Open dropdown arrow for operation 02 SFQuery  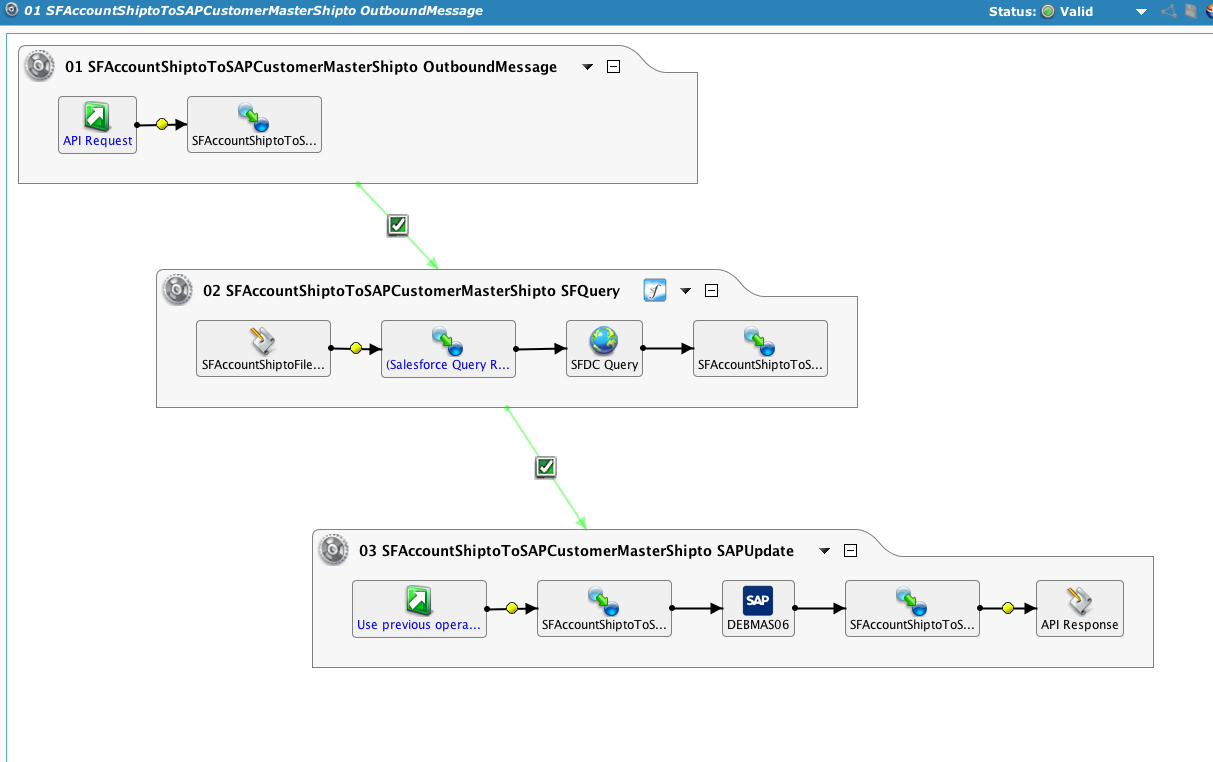[686, 291]
